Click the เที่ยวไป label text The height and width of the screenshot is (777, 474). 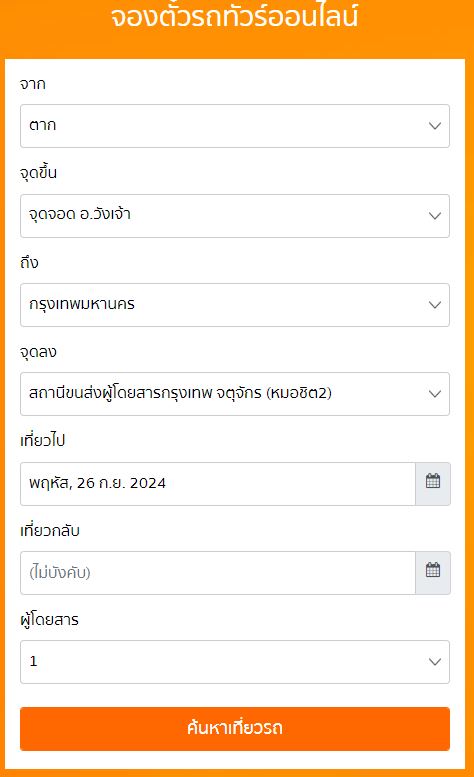pyautogui.click(x=43, y=441)
